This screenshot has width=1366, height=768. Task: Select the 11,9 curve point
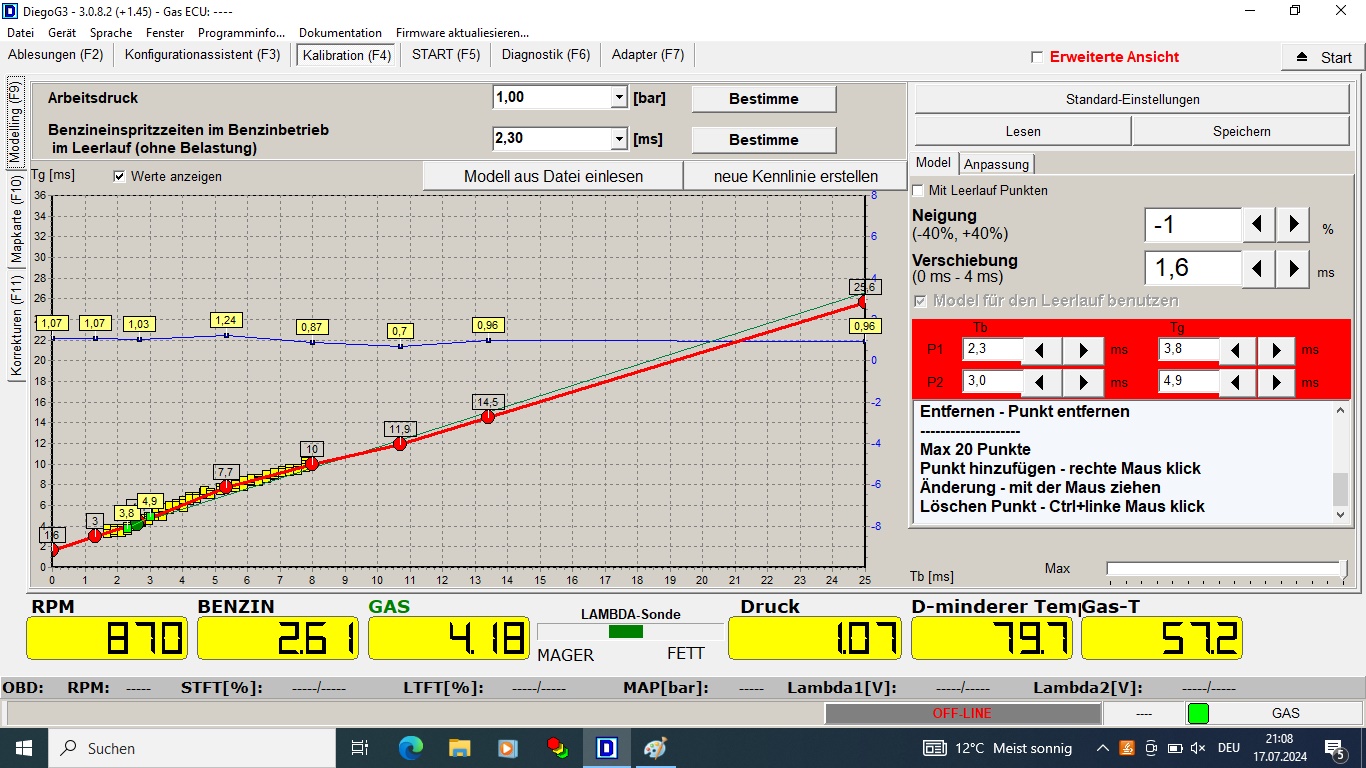pos(400,443)
